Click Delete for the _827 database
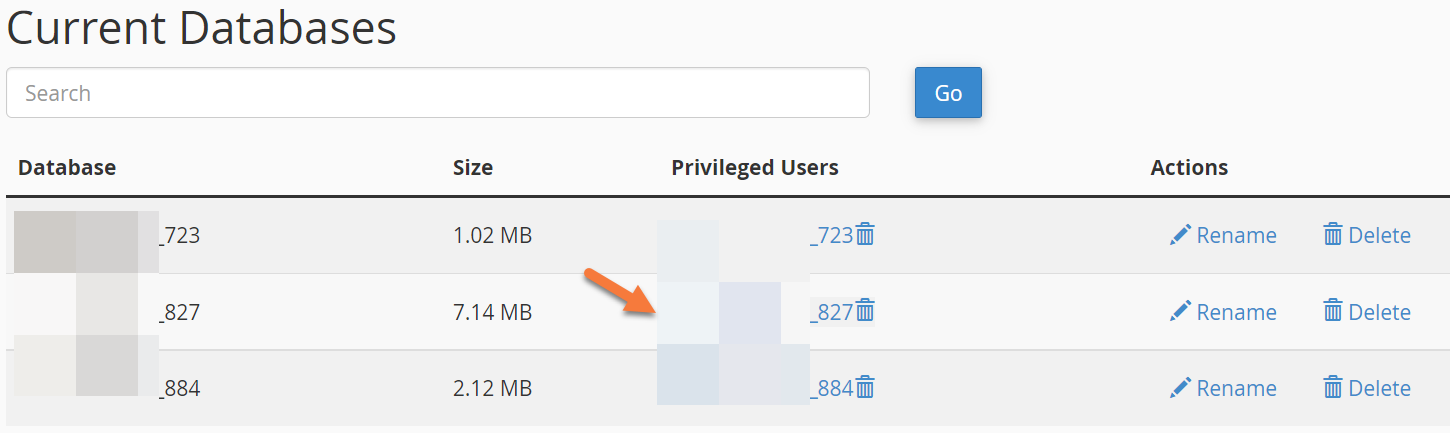1450x433 pixels. [x=1366, y=312]
